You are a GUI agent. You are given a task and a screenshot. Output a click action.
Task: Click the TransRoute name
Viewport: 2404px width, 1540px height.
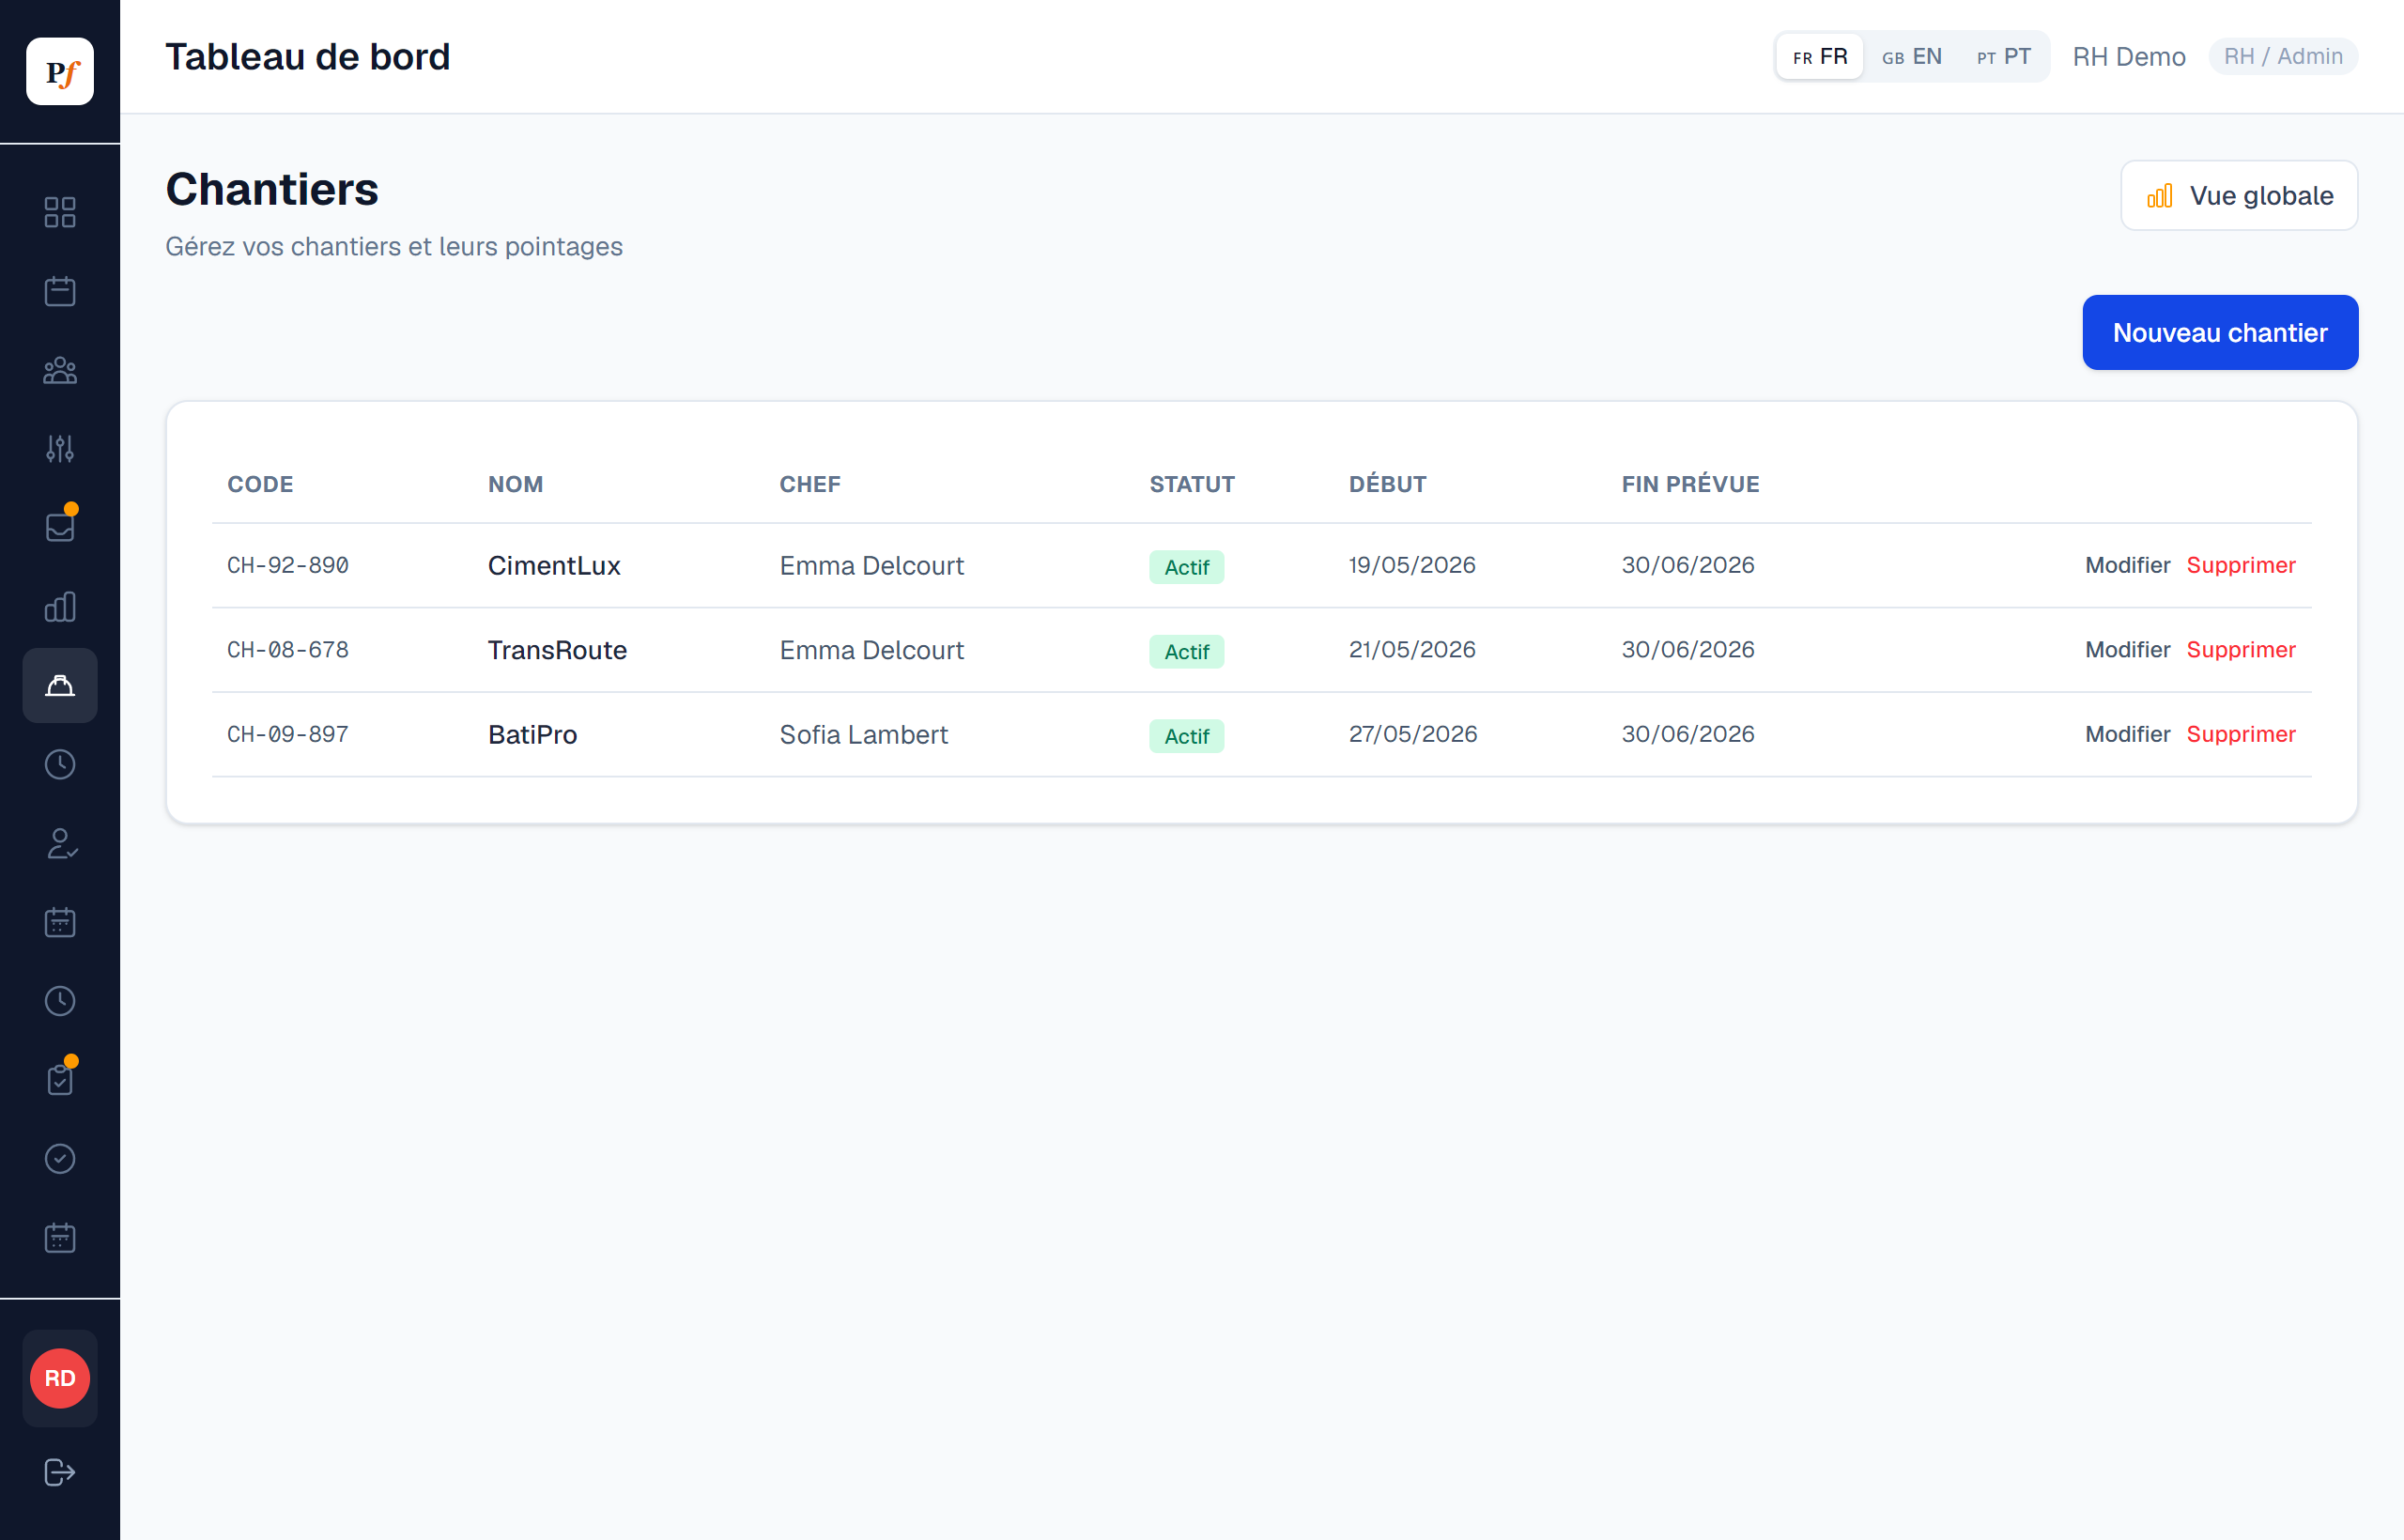click(x=557, y=650)
